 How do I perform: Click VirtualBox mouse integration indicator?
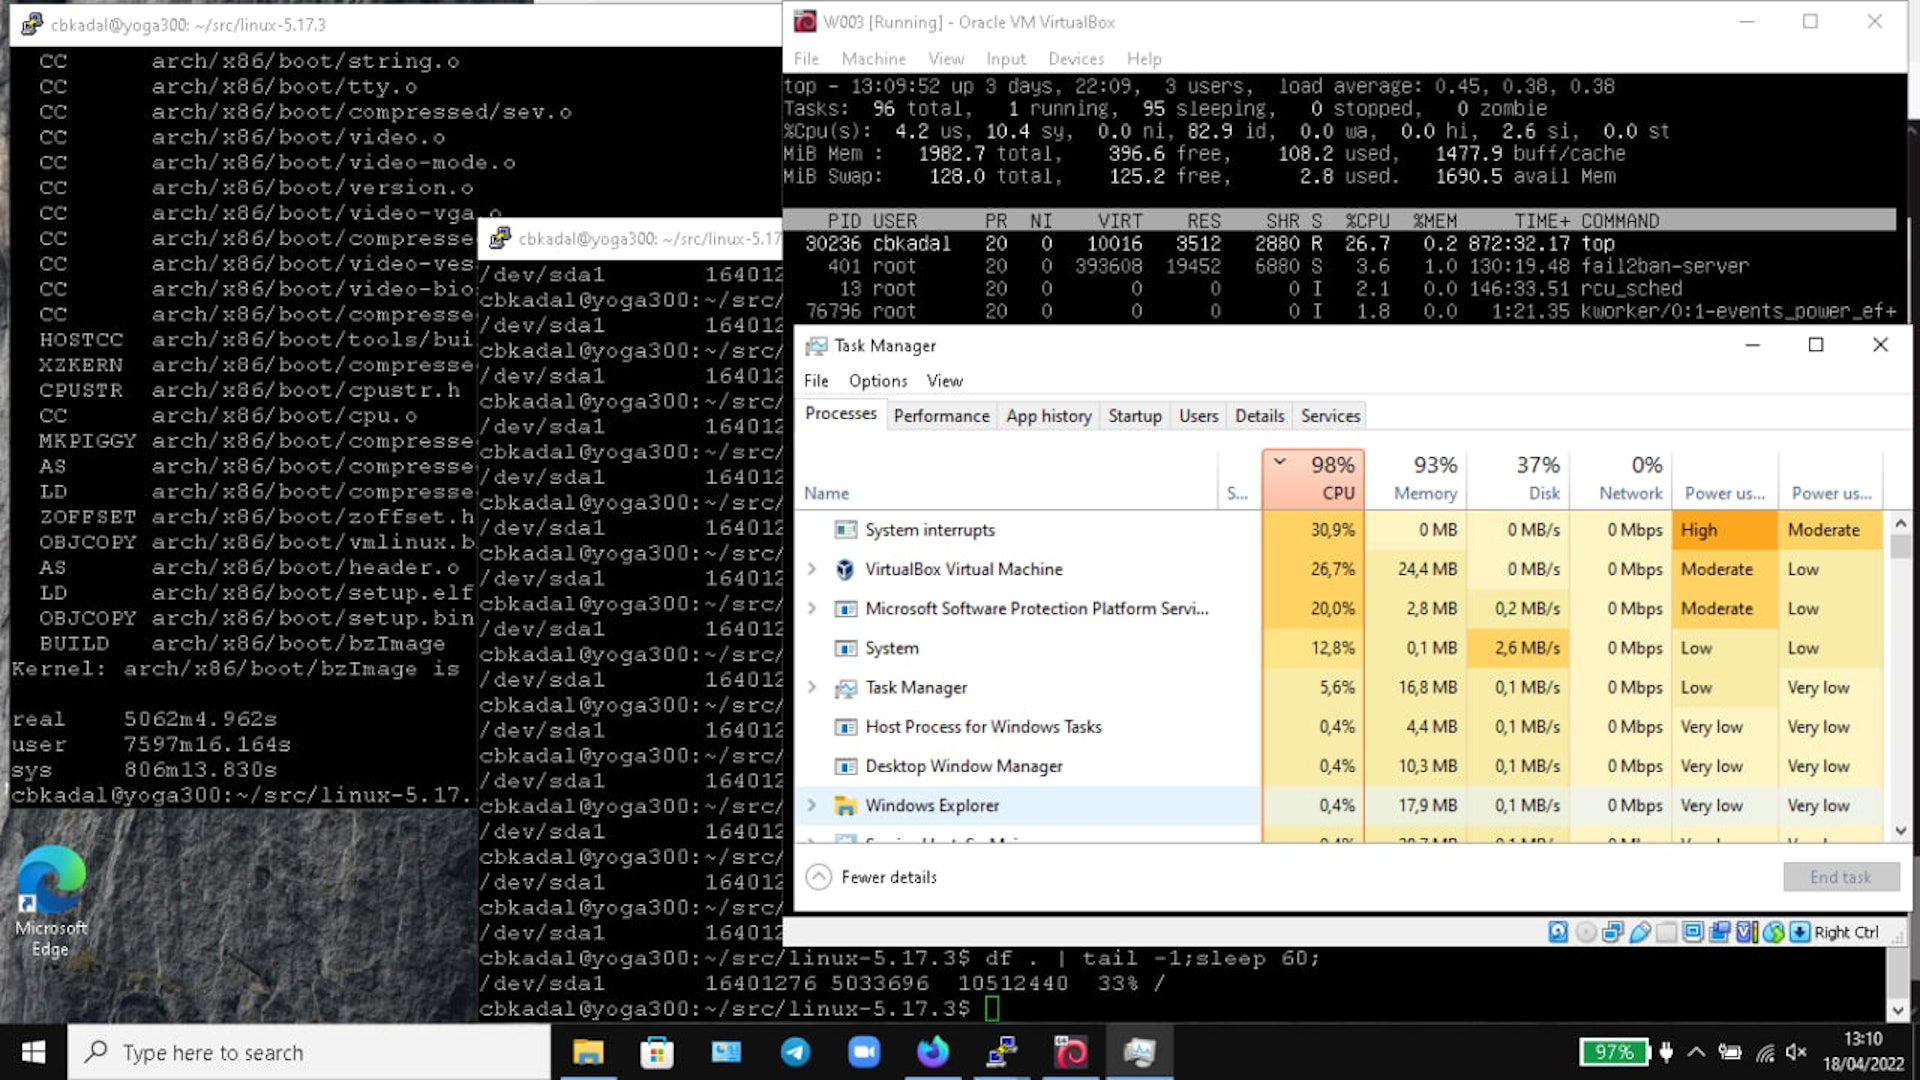tap(1773, 932)
